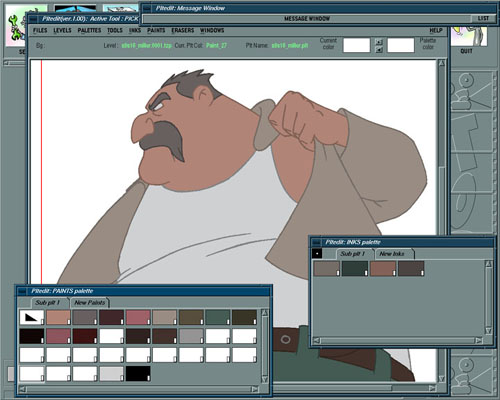Screen dimensions: 500x400
Task: Open the HELP menu
Action: tap(436, 30)
